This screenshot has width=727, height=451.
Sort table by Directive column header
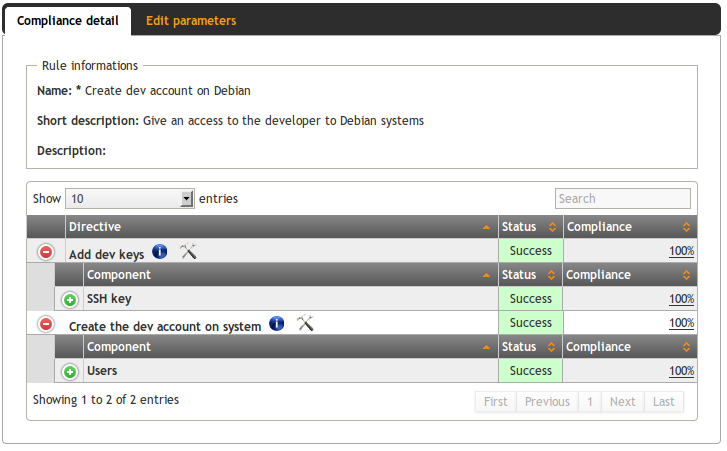click(281, 227)
